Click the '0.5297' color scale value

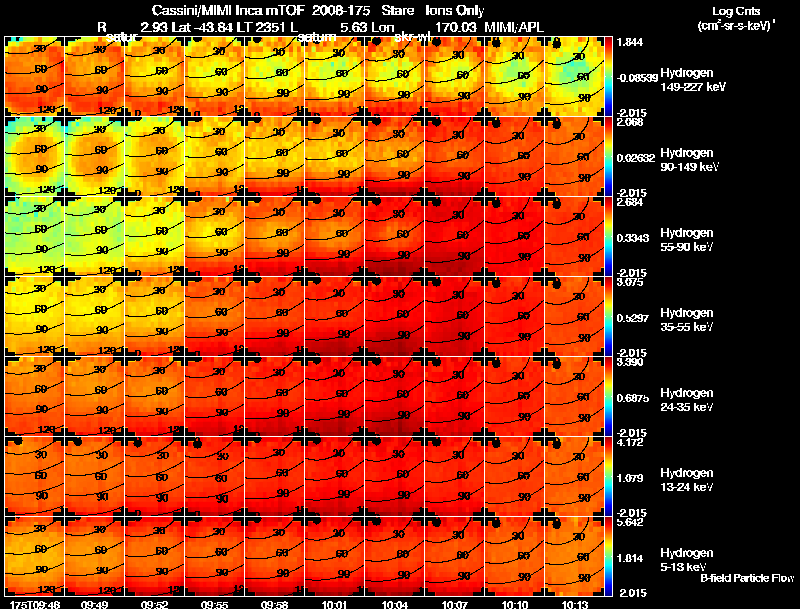tap(633, 318)
